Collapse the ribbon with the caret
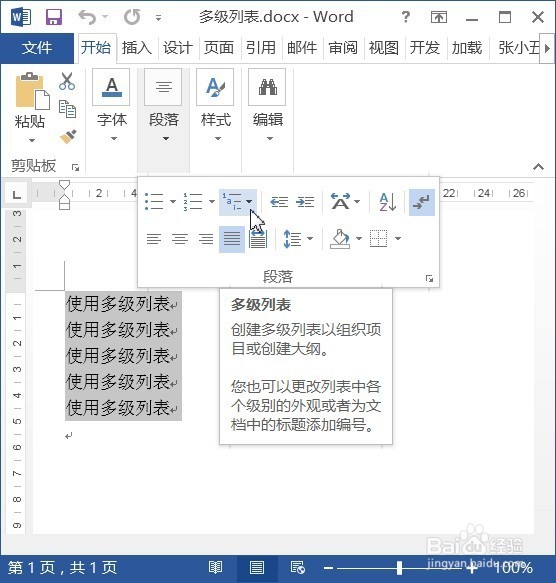Image resolution: width=556 pixels, height=583 pixels. click(538, 167)
